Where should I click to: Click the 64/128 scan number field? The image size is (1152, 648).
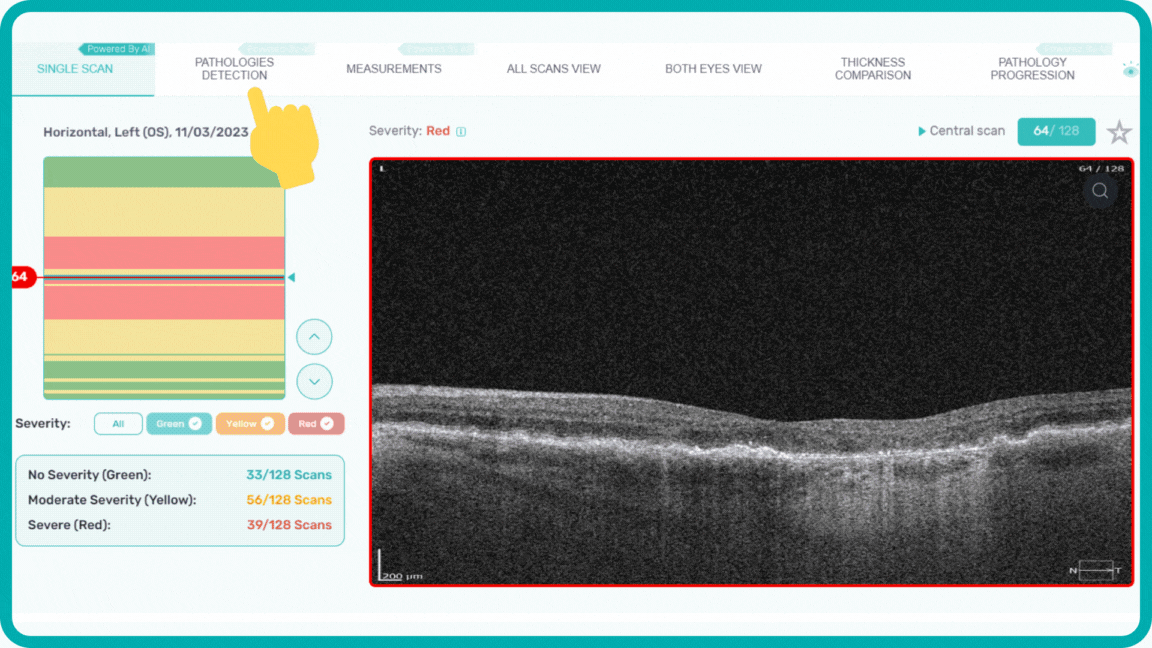click(x=1056, y=132)
